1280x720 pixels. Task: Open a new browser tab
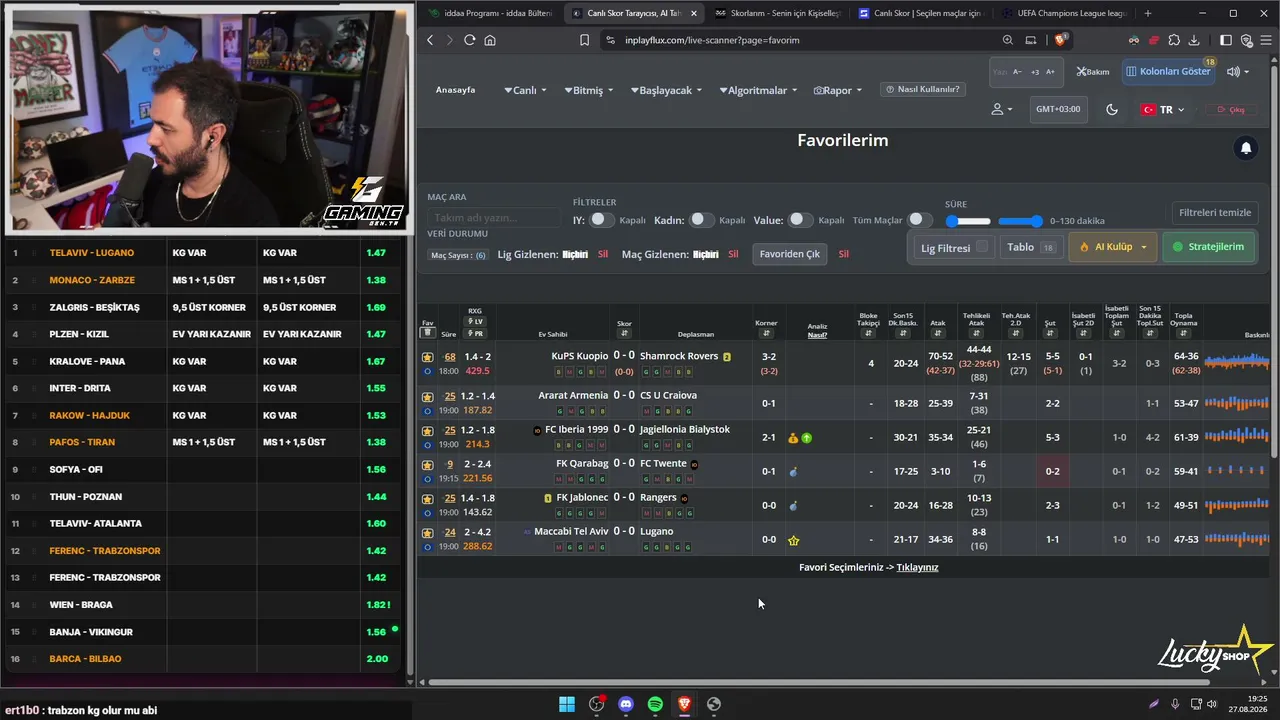coord(1148,13)
